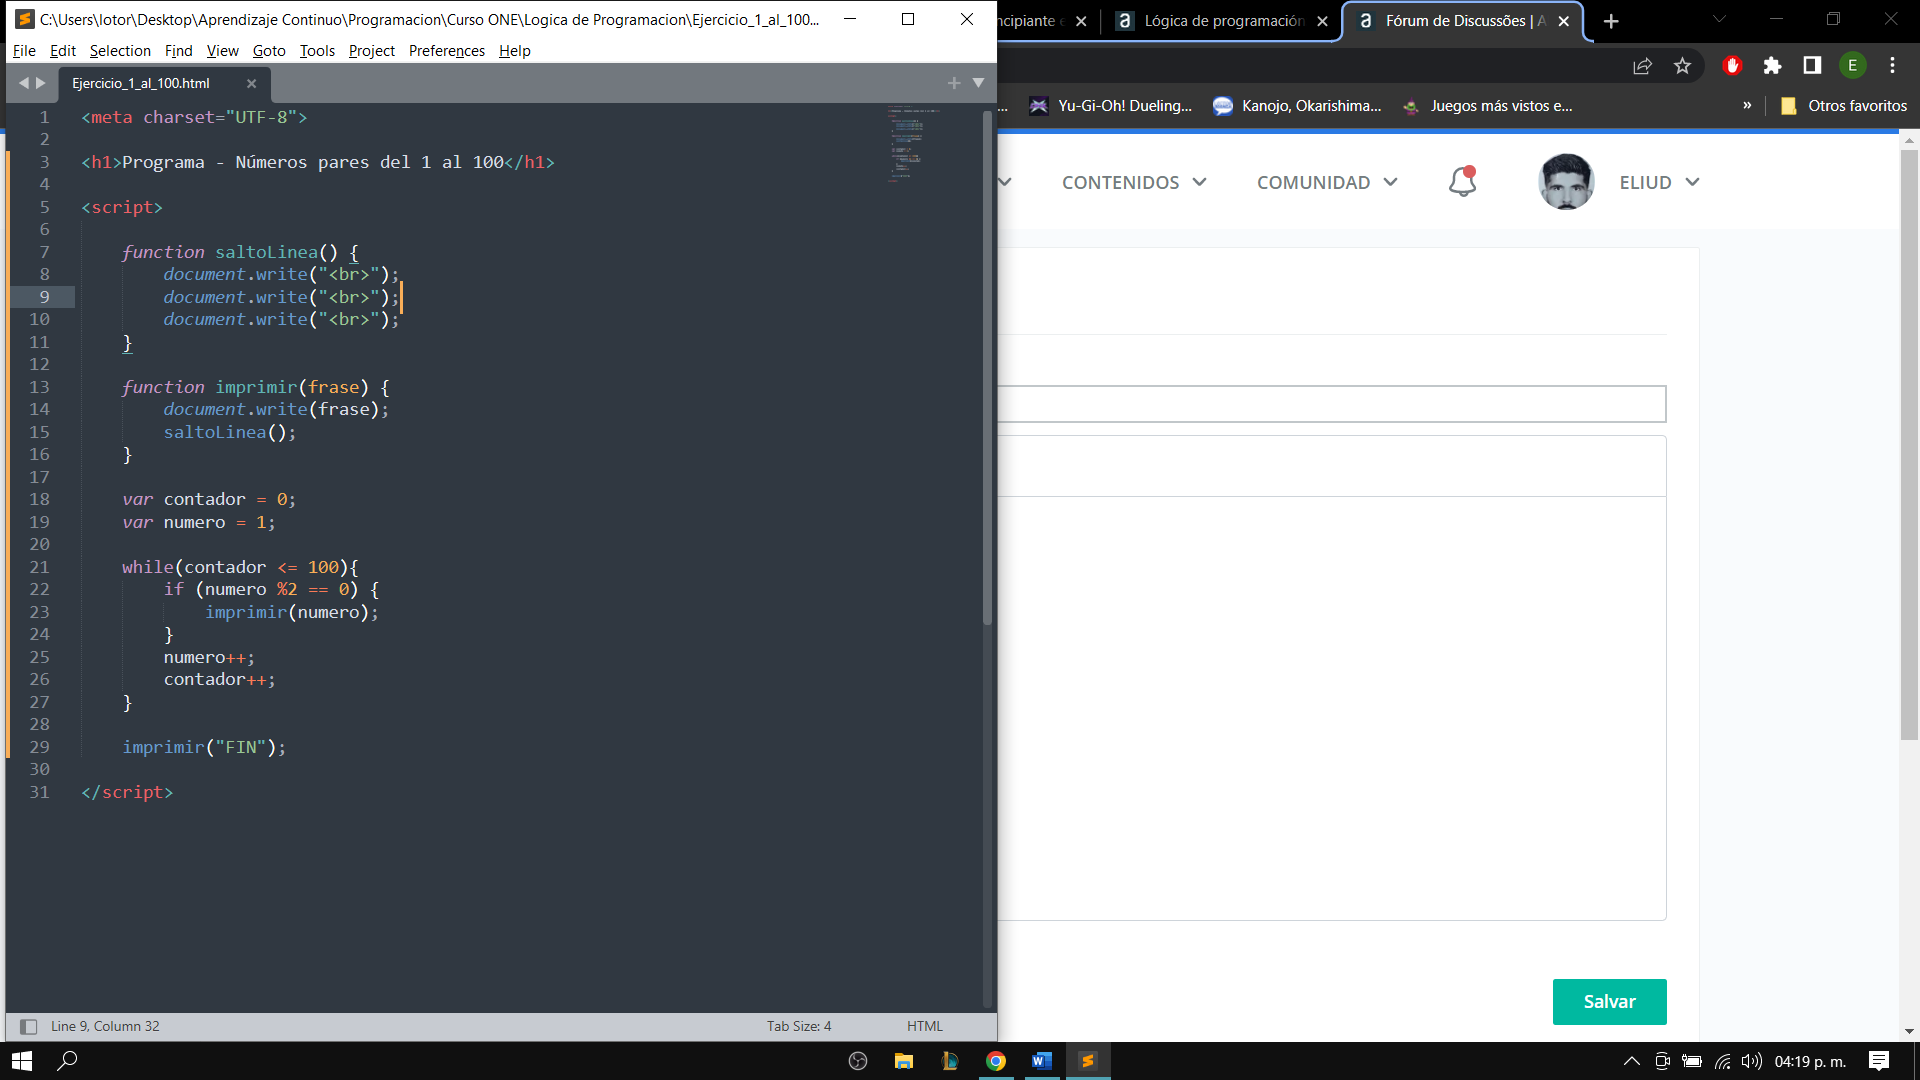Image resolution: width=1920 pixels, height=1080 pixels.
Task: Open Juegos más vistos bookmark
Action: coord(1487,106)
